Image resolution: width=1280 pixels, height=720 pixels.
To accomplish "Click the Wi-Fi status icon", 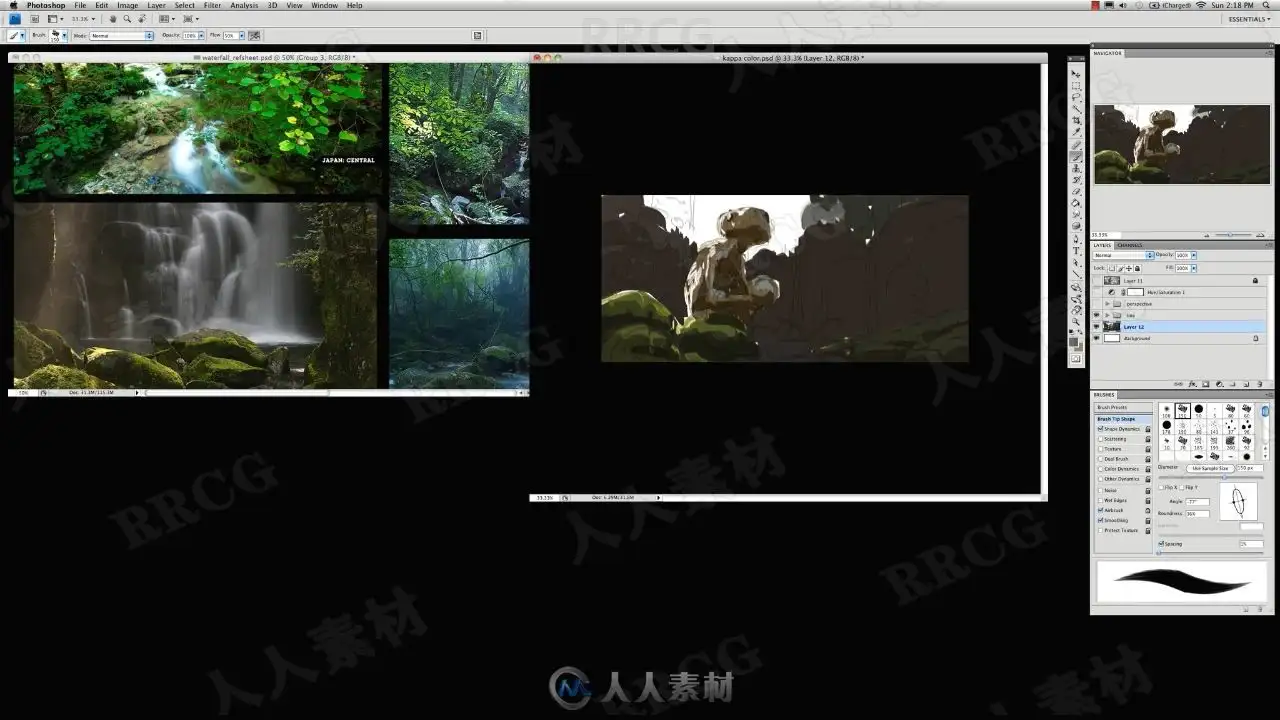I will [1200, 5].
